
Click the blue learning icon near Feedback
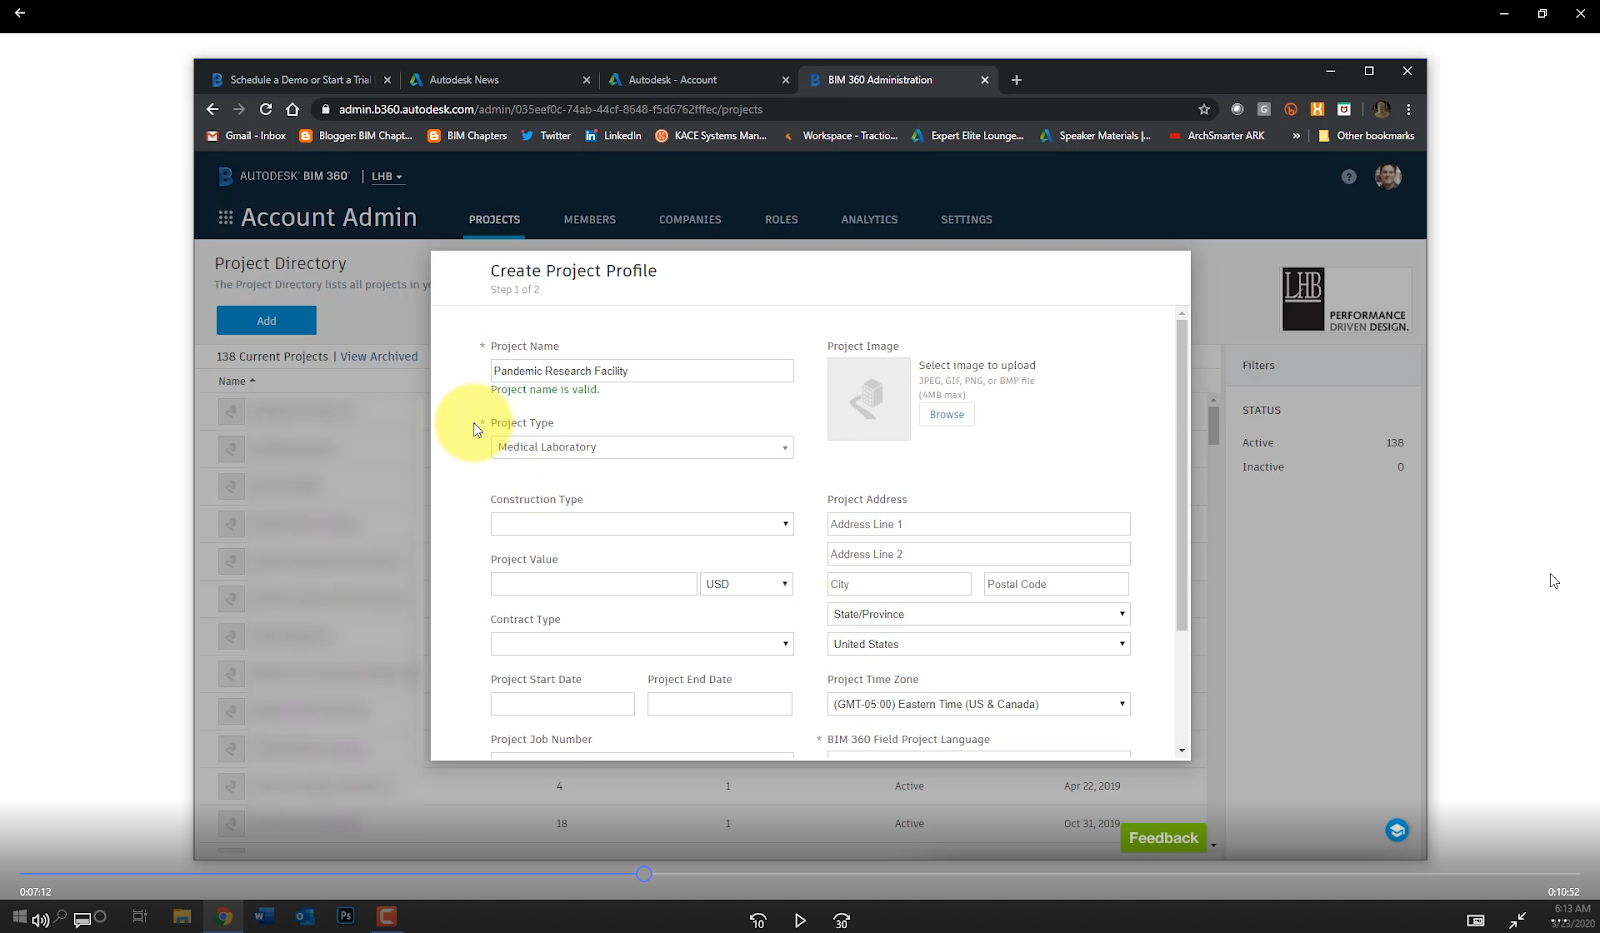(x=1397, y=830)
